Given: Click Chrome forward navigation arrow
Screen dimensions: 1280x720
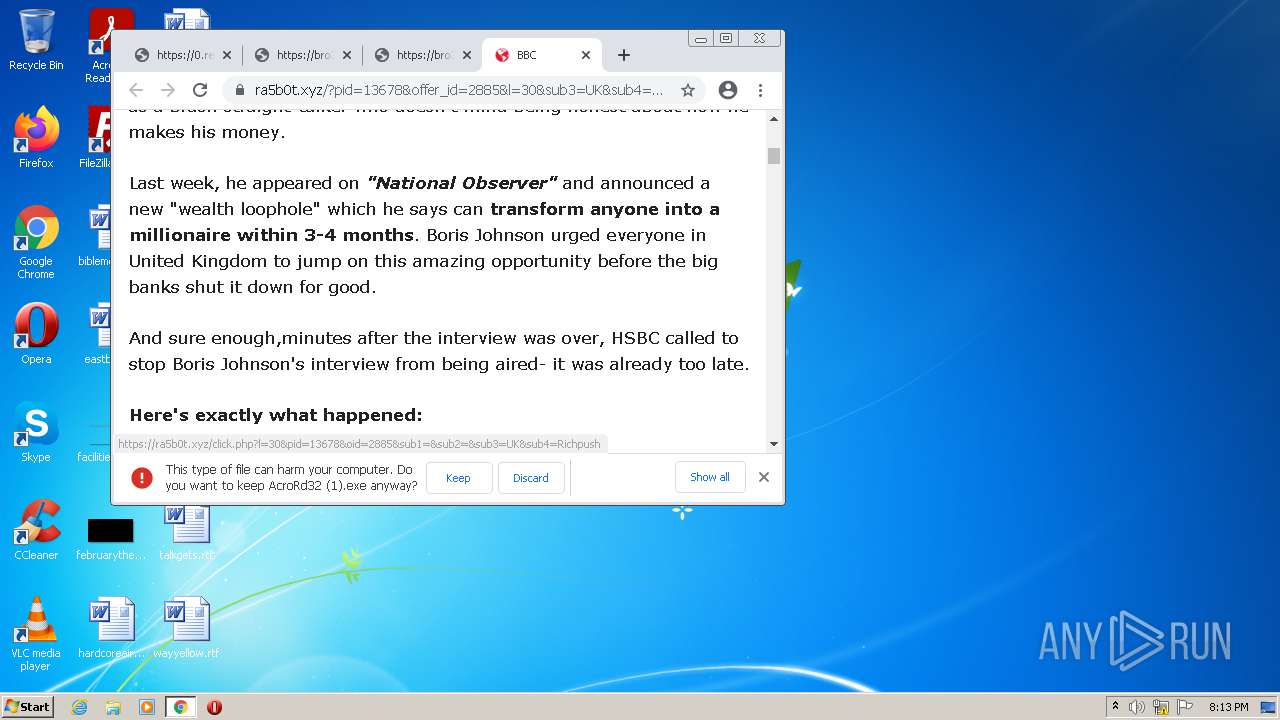Looking at the screenshot, I should tap(168, 90).
